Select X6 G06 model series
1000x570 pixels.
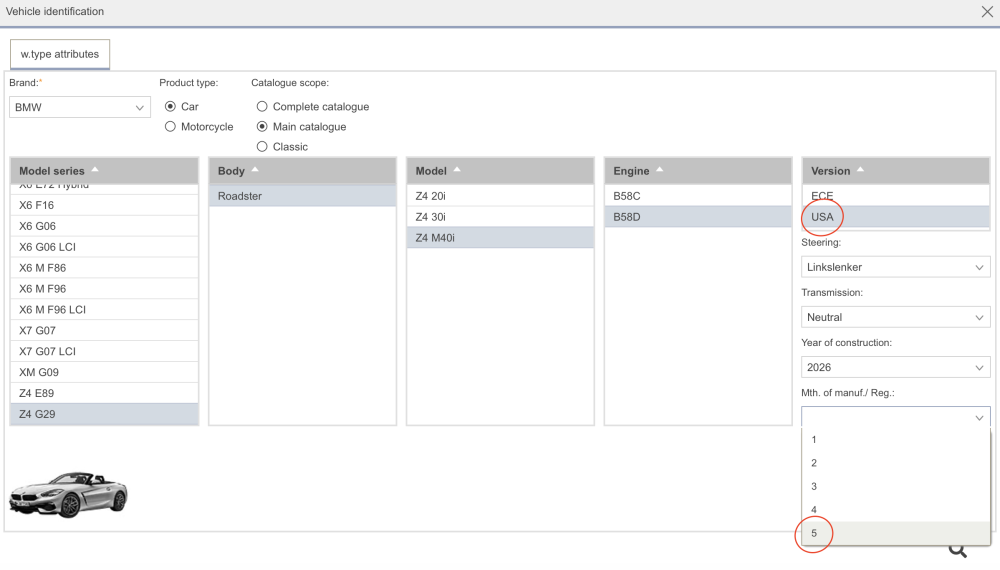[105, 226]
